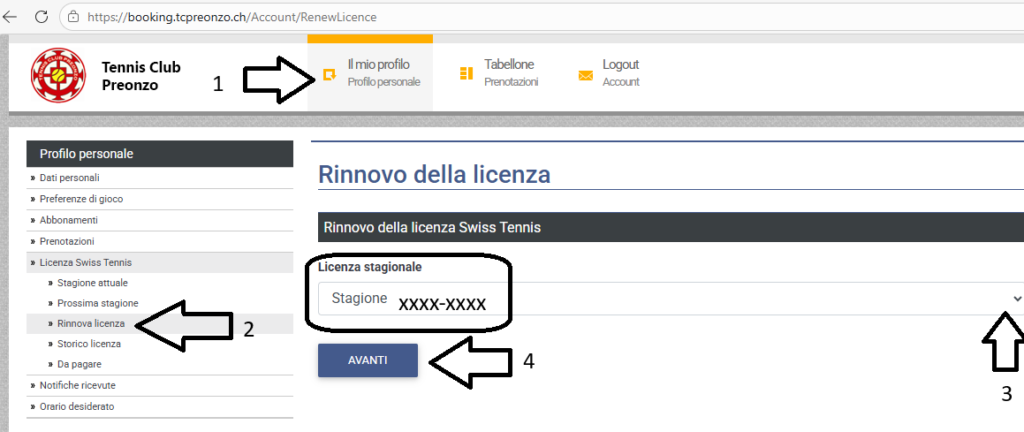This screenshot has height=432, width=1024.
Task: Open Storico licenza entry
Action: point(91,344)
